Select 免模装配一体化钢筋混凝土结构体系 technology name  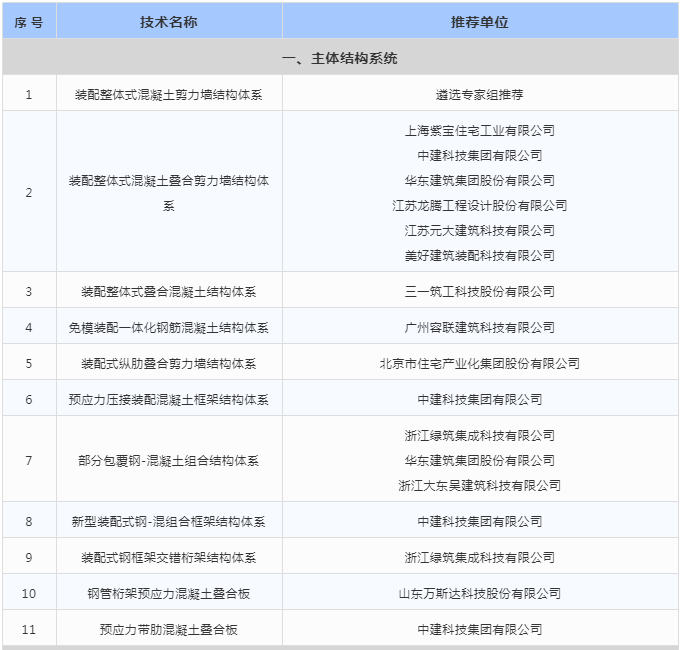pos(169,328)
